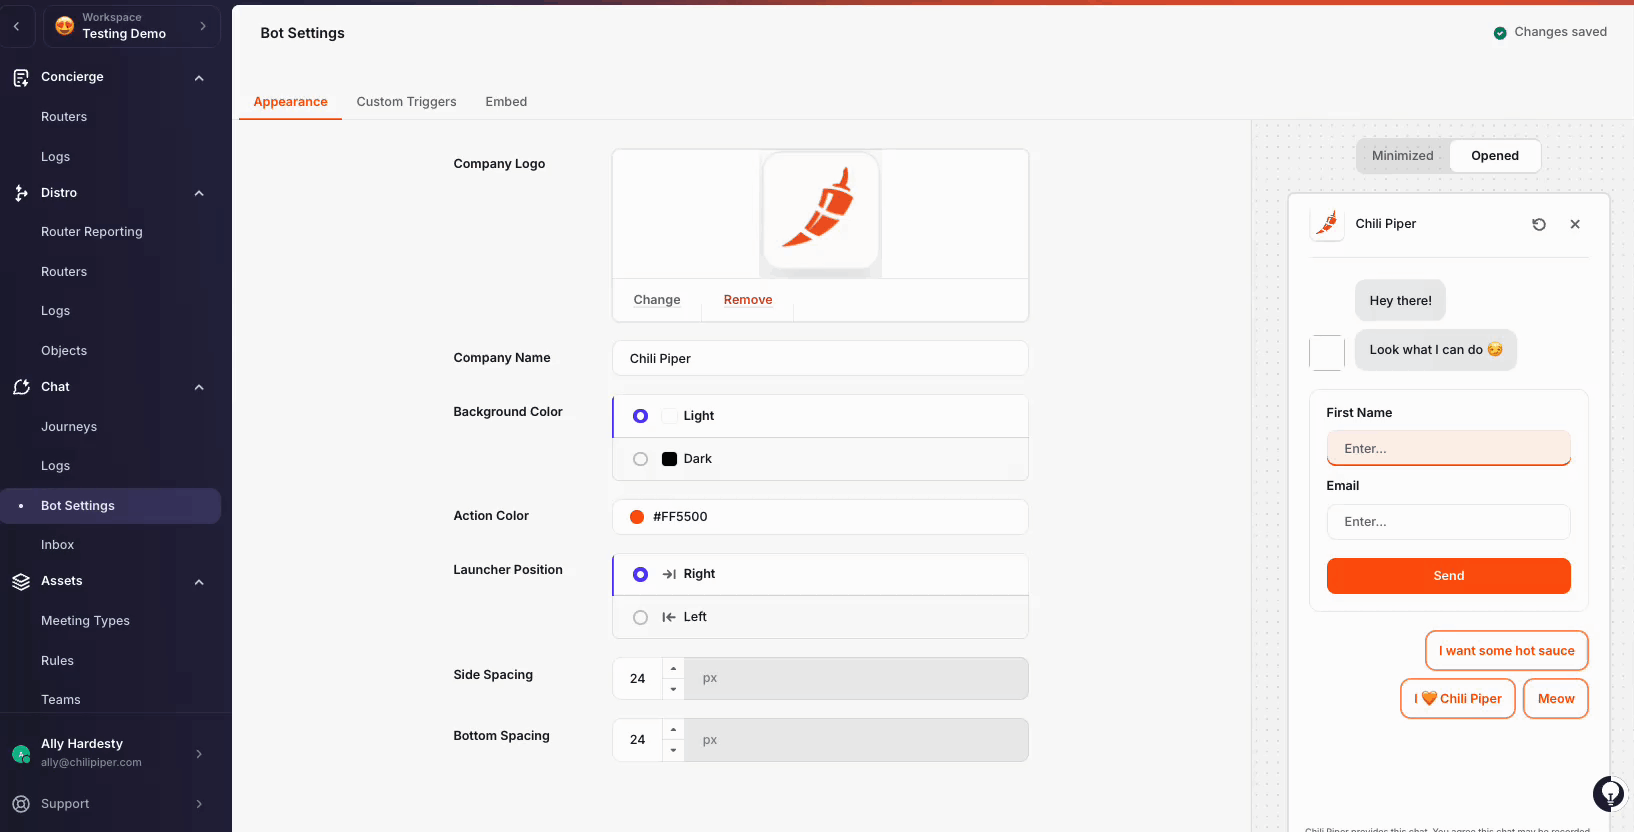Close the chat preview with X
This screenshot has height=832, width=1634.
pos(1575,224)
